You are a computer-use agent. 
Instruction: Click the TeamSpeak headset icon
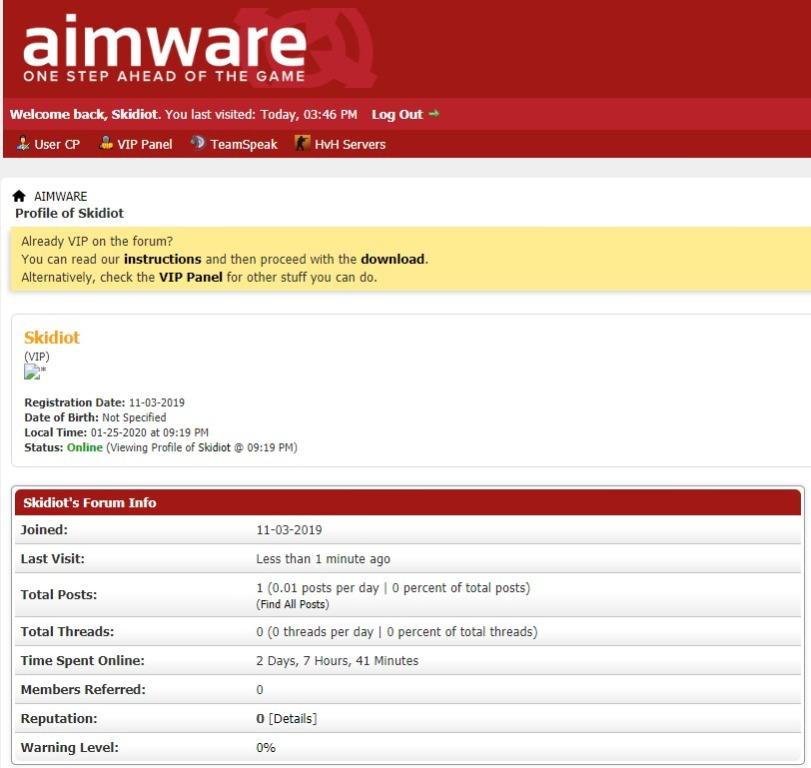[x=198, y=144]
